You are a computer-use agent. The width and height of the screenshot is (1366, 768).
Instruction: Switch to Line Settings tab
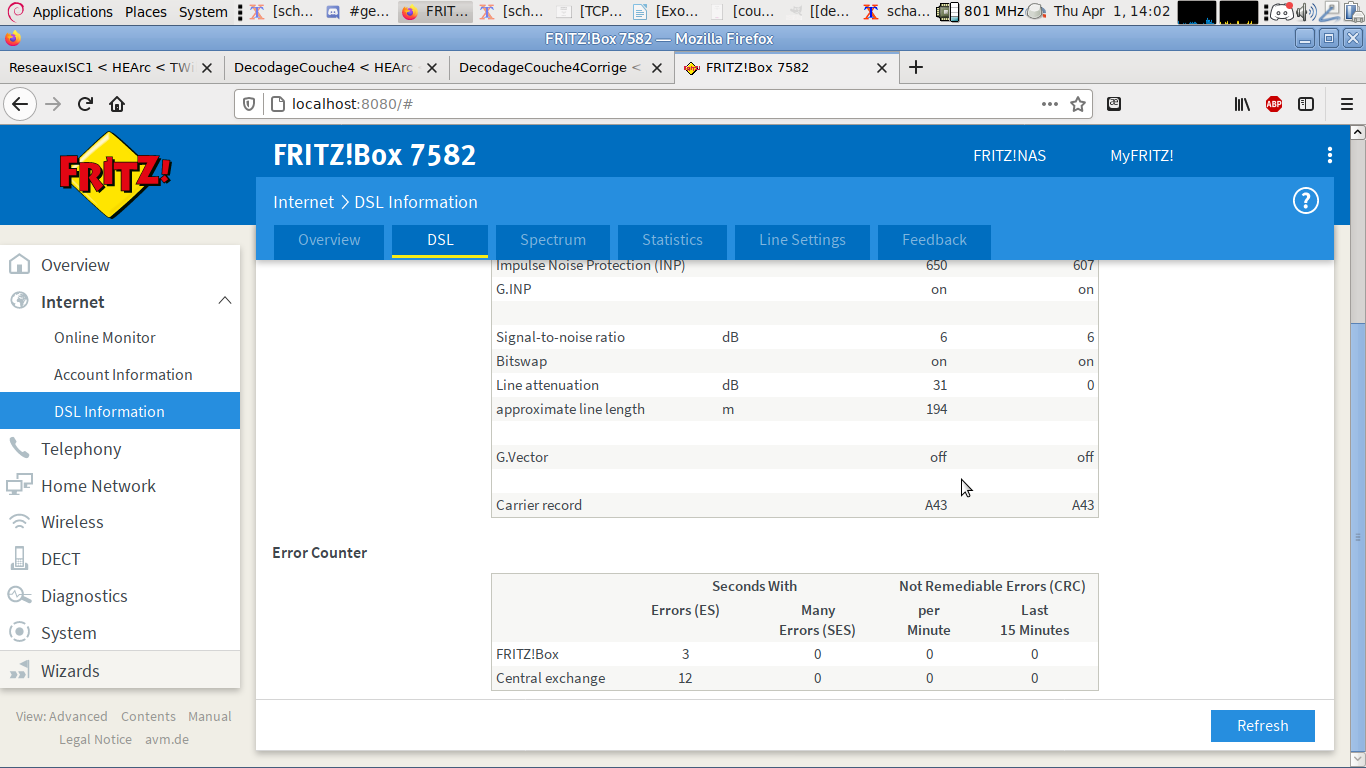802,240
